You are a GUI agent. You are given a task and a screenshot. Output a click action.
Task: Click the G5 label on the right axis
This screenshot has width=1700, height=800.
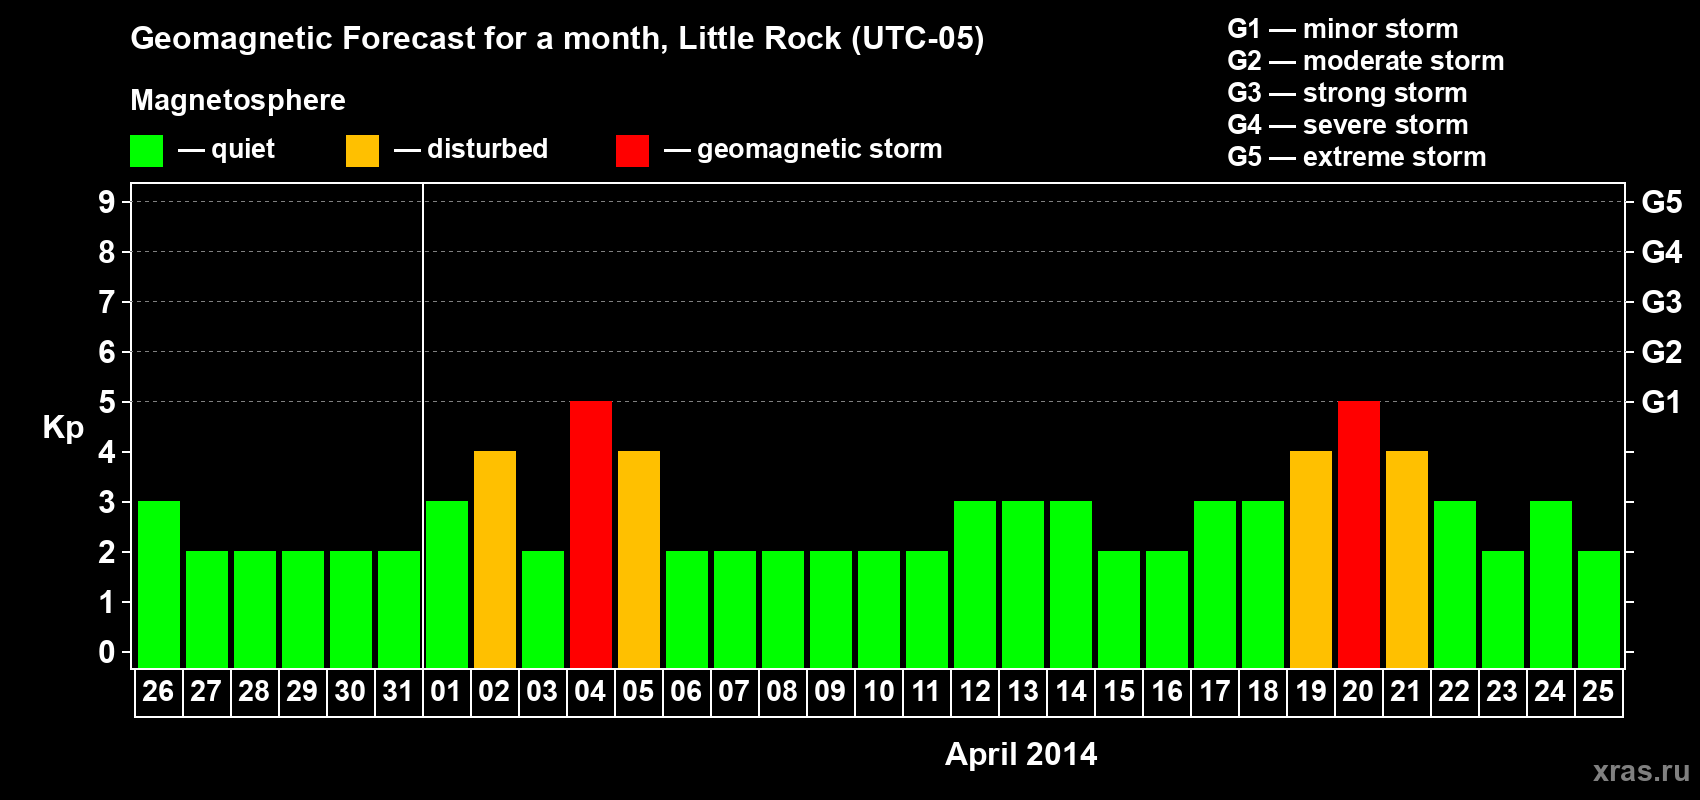point(1661,202)
